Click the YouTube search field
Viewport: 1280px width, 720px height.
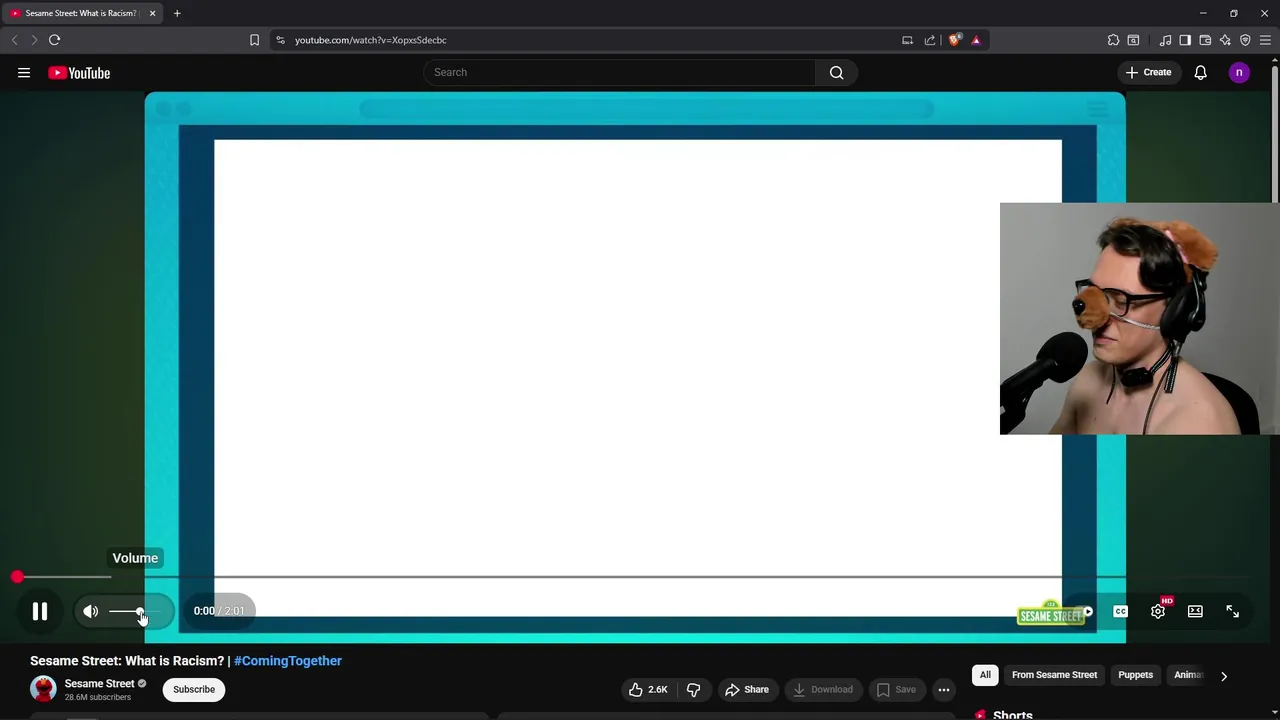pos(619,72)
